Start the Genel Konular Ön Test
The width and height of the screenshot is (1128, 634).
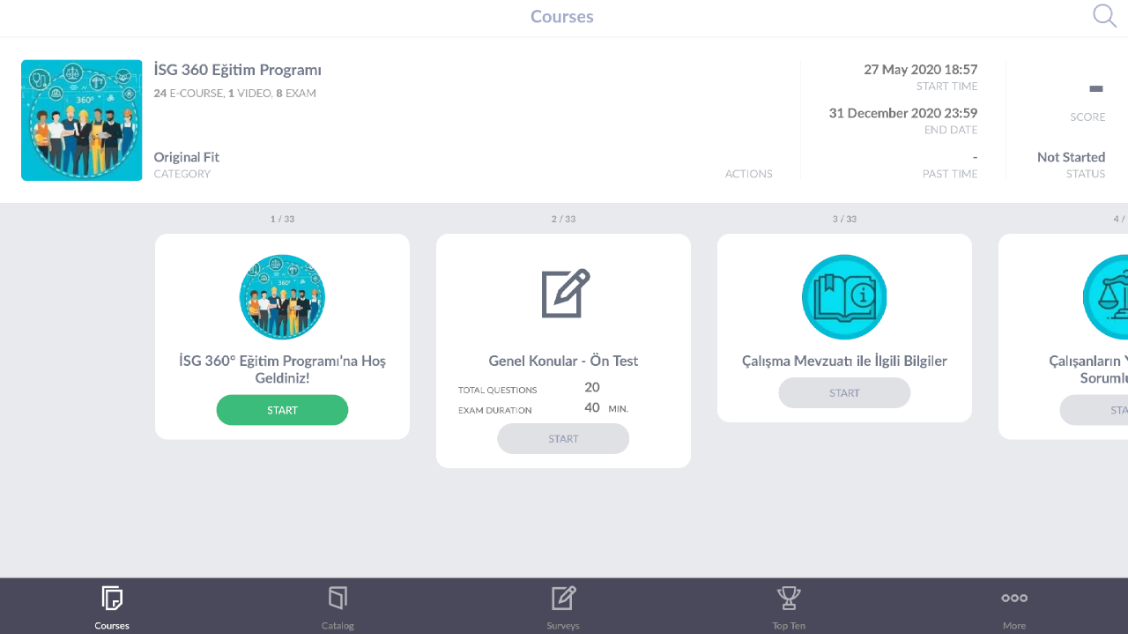tap(563, 439)
